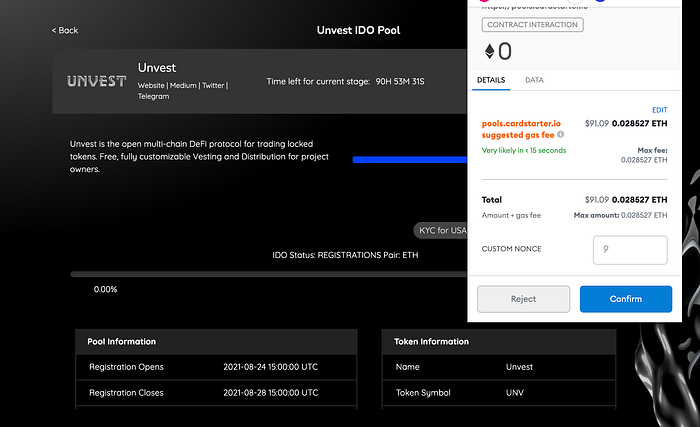This screenshot has width=700, height=427.
Task: Click the 2021-08-28 15:00:00 UTC value
Action: coord(271,393)
